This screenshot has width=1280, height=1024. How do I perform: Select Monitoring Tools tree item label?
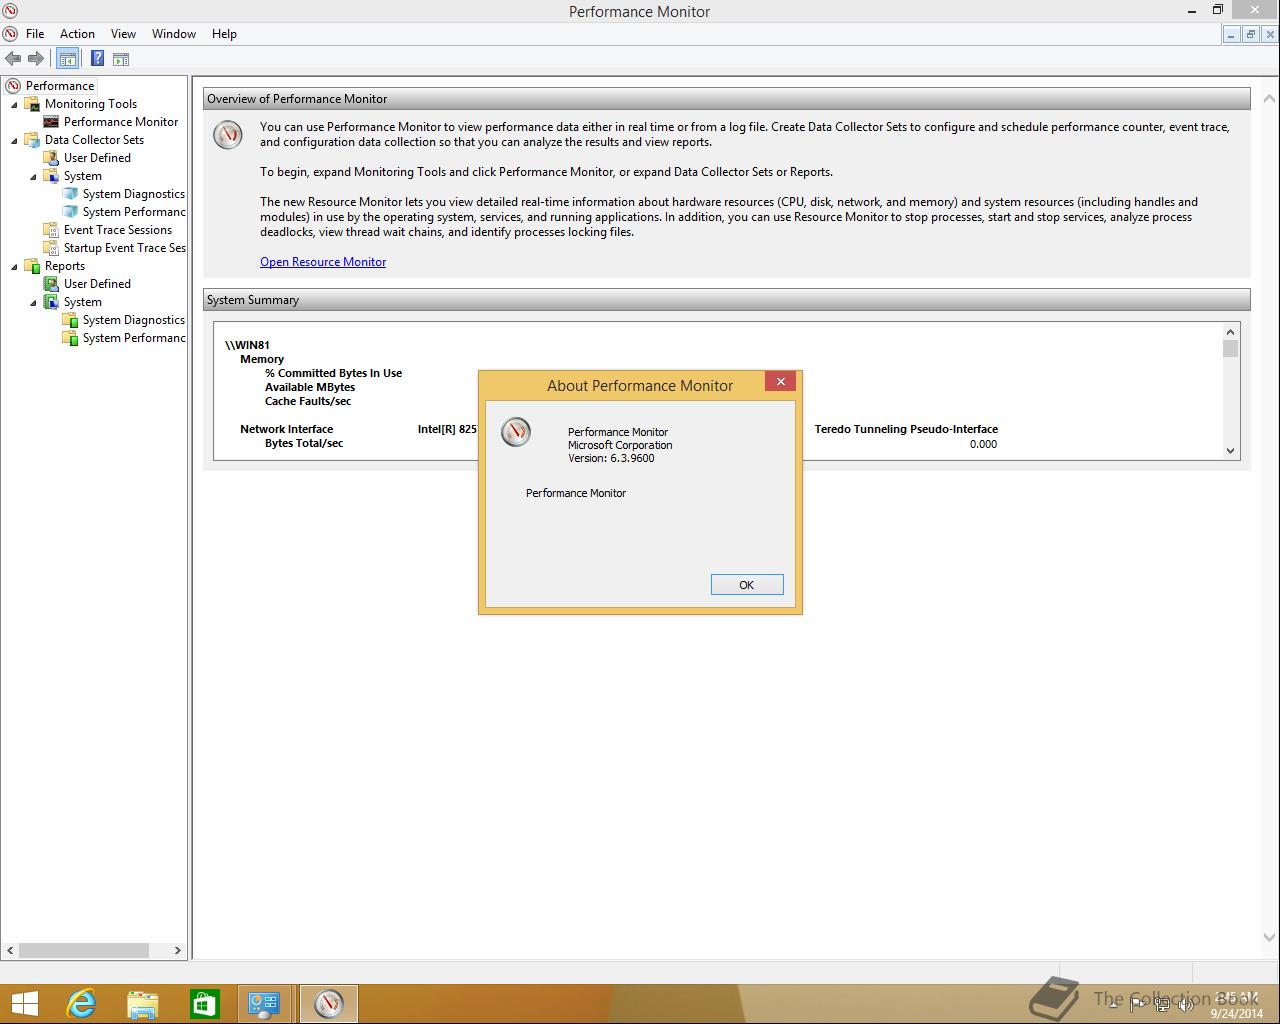click(91, 104)
